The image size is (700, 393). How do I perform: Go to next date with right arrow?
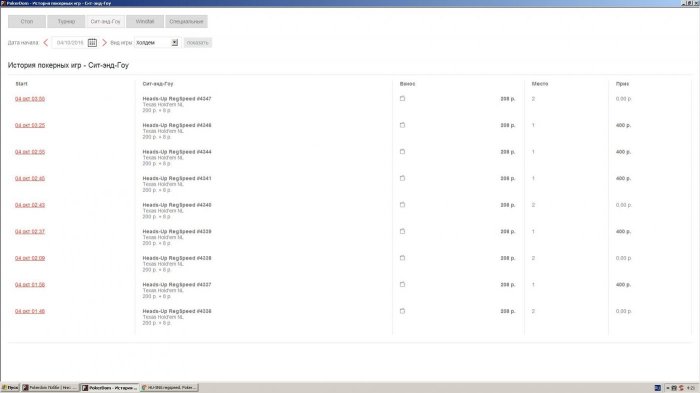coord(104,42)
